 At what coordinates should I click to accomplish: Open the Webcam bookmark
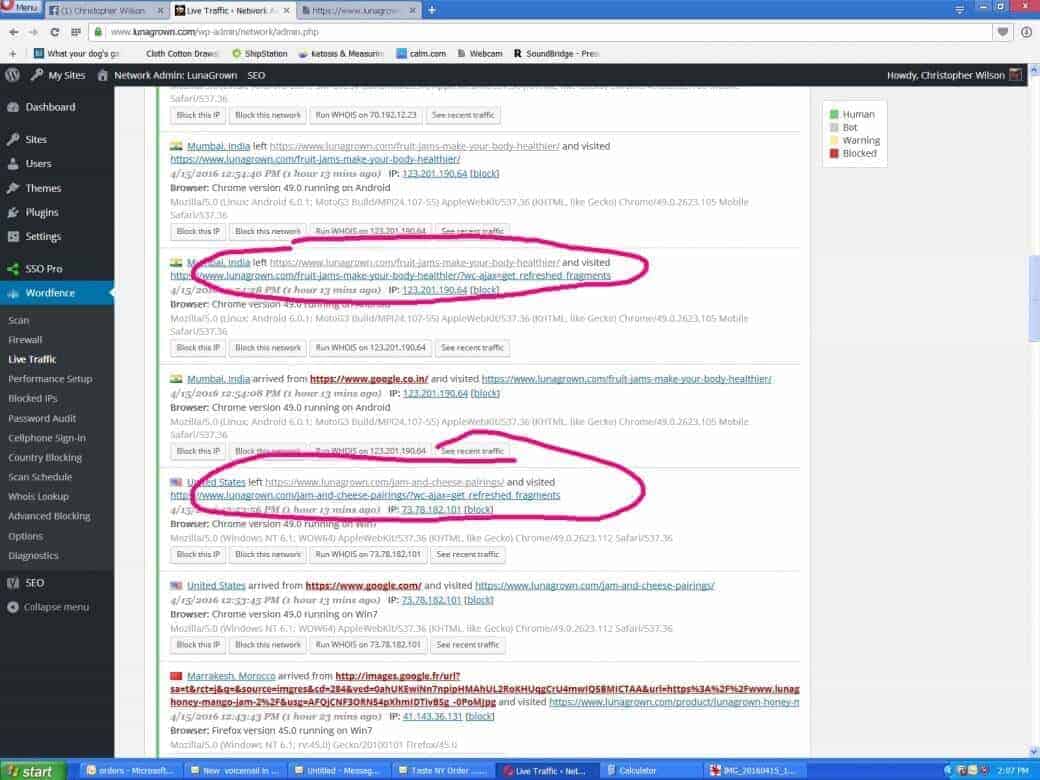(480, 53)
